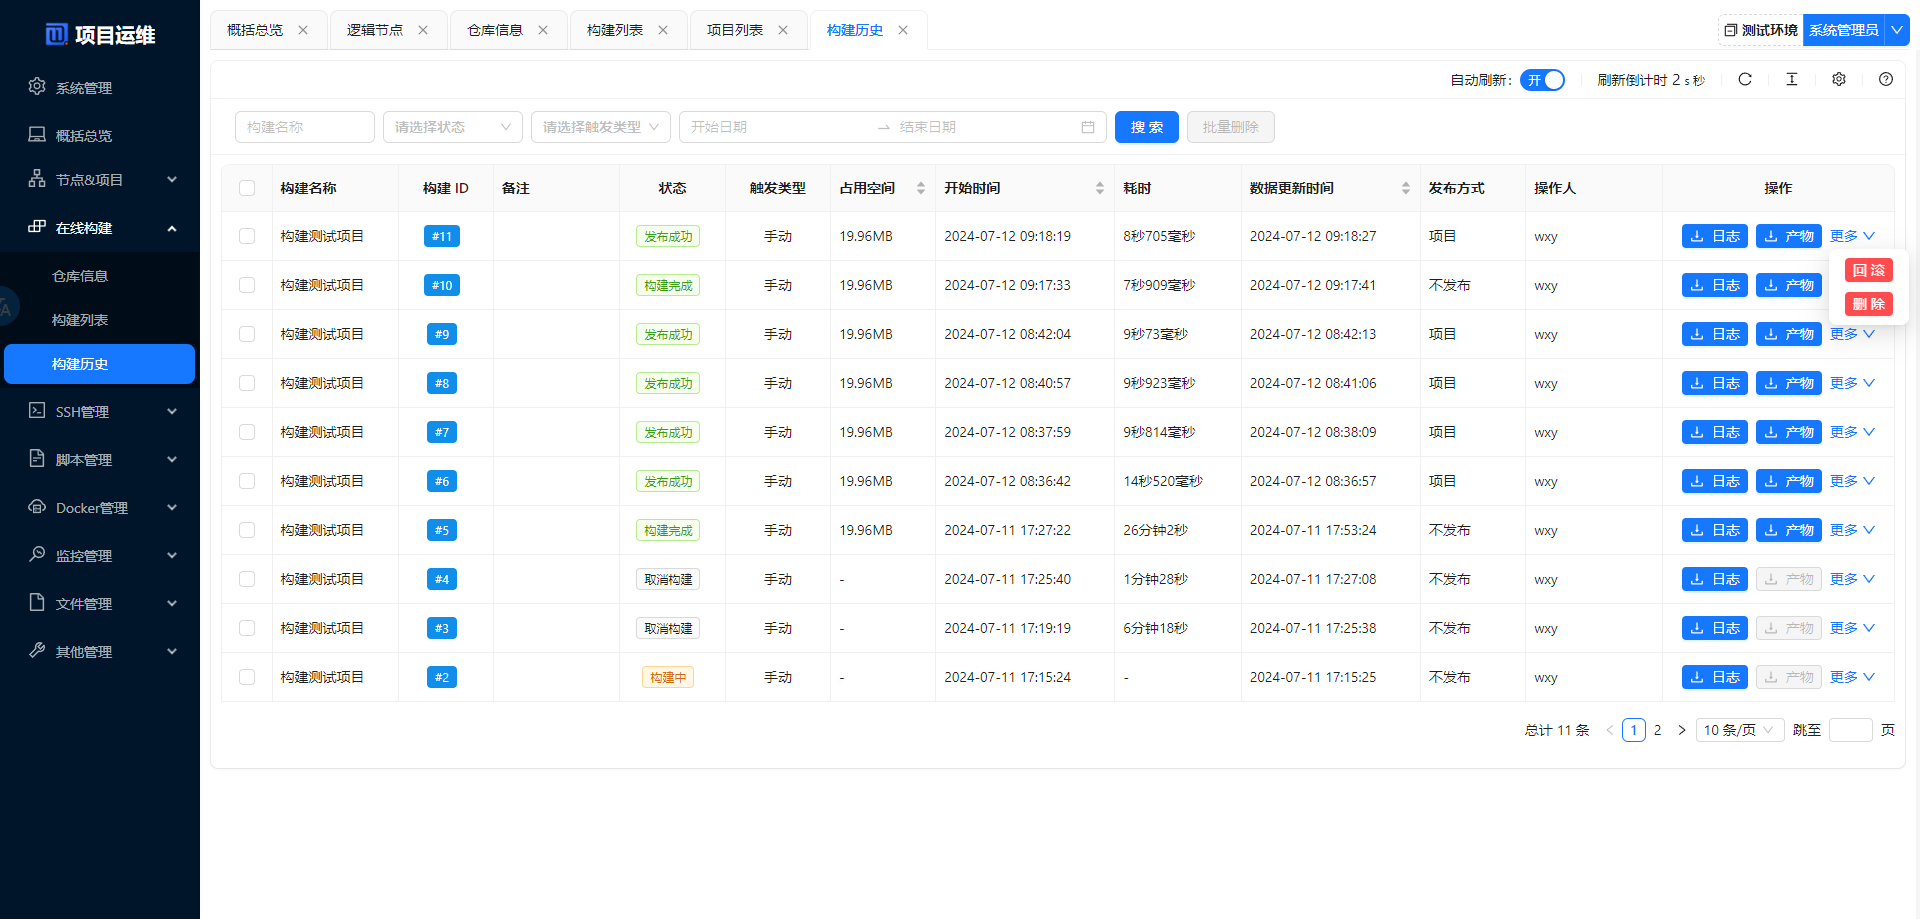Click the 回滚 rollback button in popup
This screenshot has width=1920, height=919.
point(1868,270)
